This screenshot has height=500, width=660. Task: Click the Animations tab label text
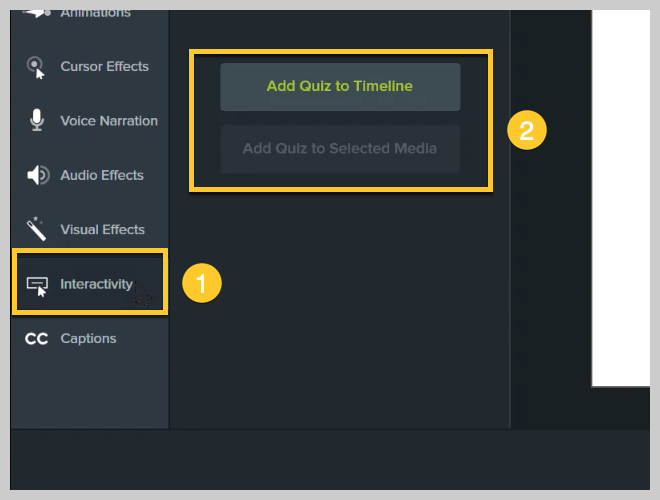[96, 14]
